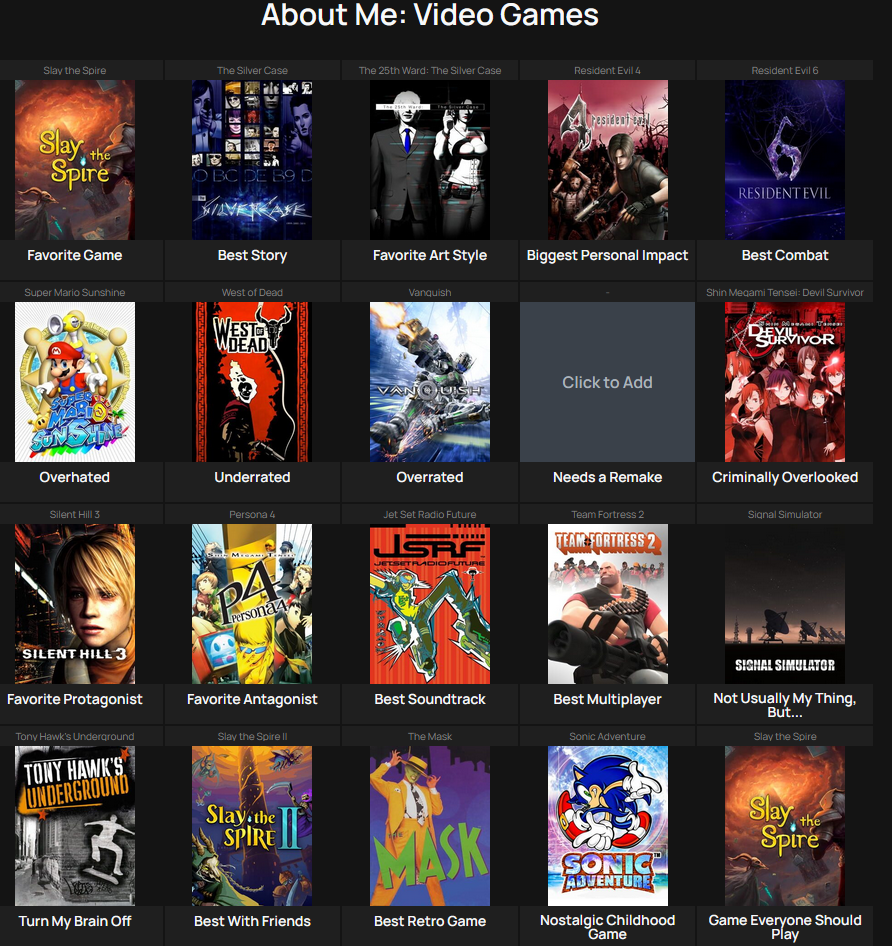Select The 25th Ward cover image

[x=430, y=160]
